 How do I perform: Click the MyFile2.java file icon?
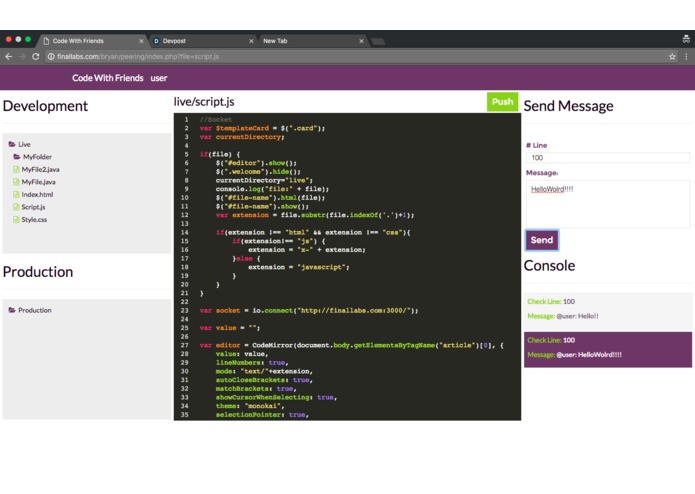click(x=16, y=169)
